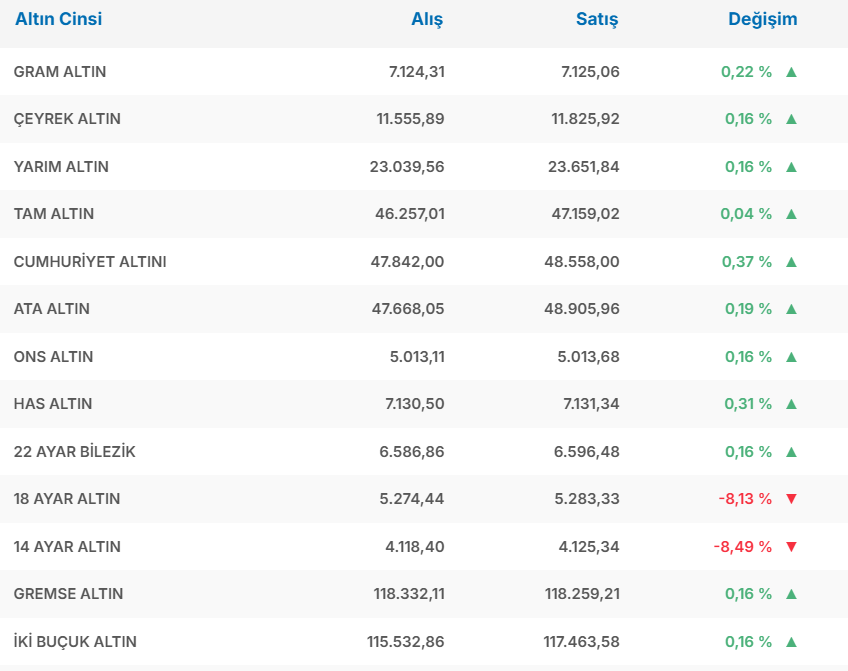Click the ÇEYREK ALTIN label
848x671 pixels.
pyautogui.click(x=67, y=119)
